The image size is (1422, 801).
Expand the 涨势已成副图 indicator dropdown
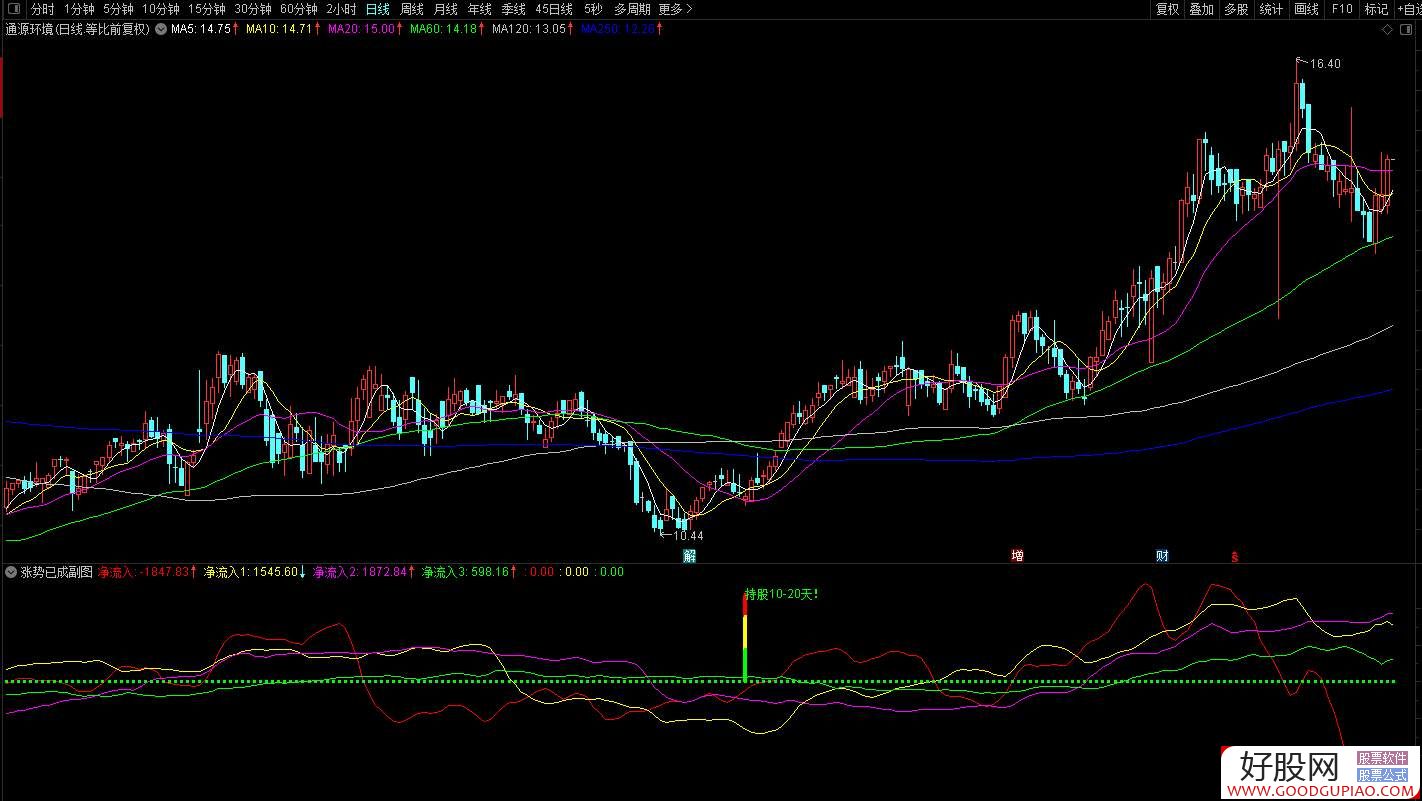click(11, 572)
